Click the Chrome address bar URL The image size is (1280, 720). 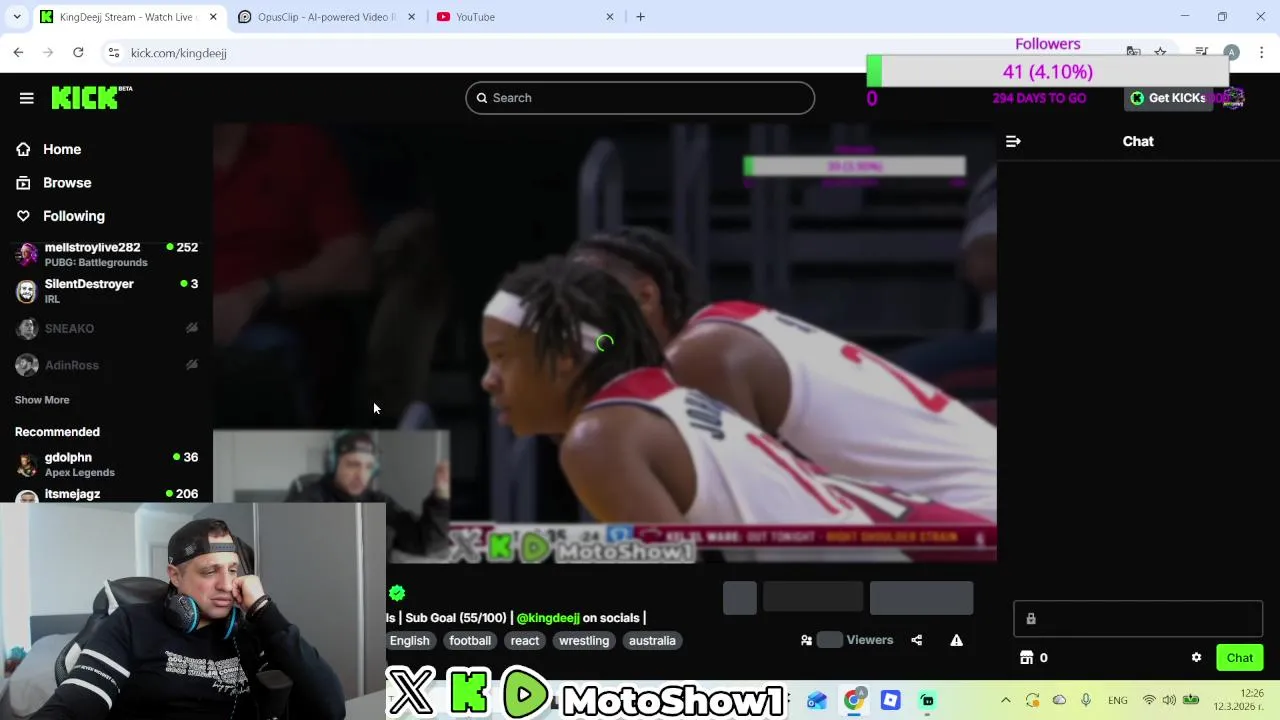pyautogui.click(x=179, y=53)
